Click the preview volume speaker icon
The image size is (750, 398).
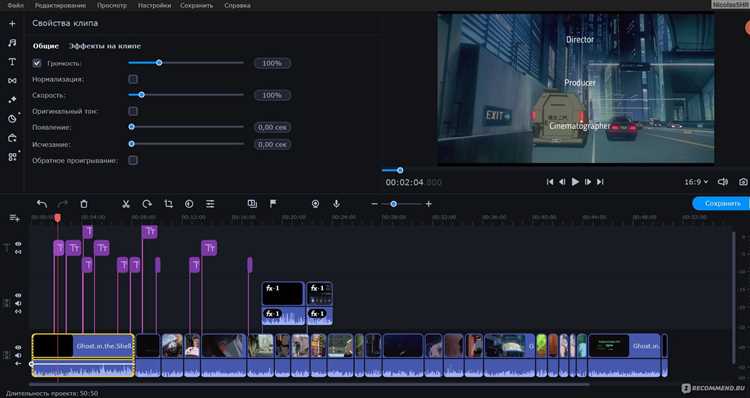click(723, 182)
